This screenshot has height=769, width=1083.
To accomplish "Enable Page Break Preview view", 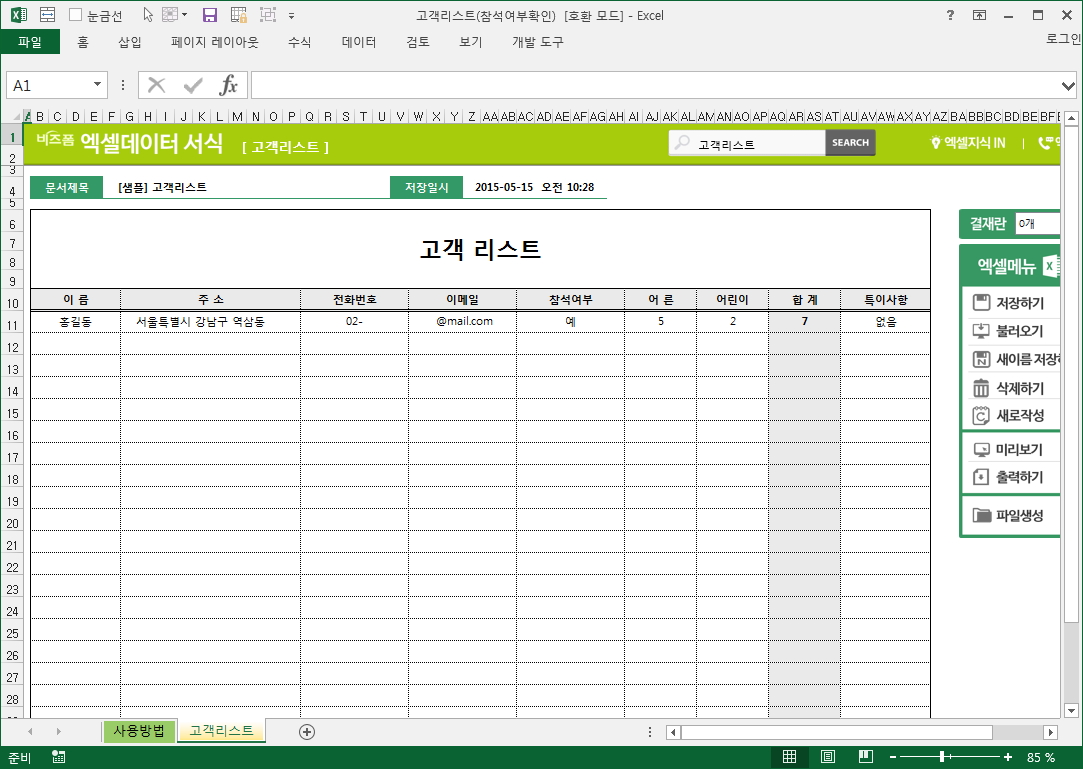I will point(865,757).
